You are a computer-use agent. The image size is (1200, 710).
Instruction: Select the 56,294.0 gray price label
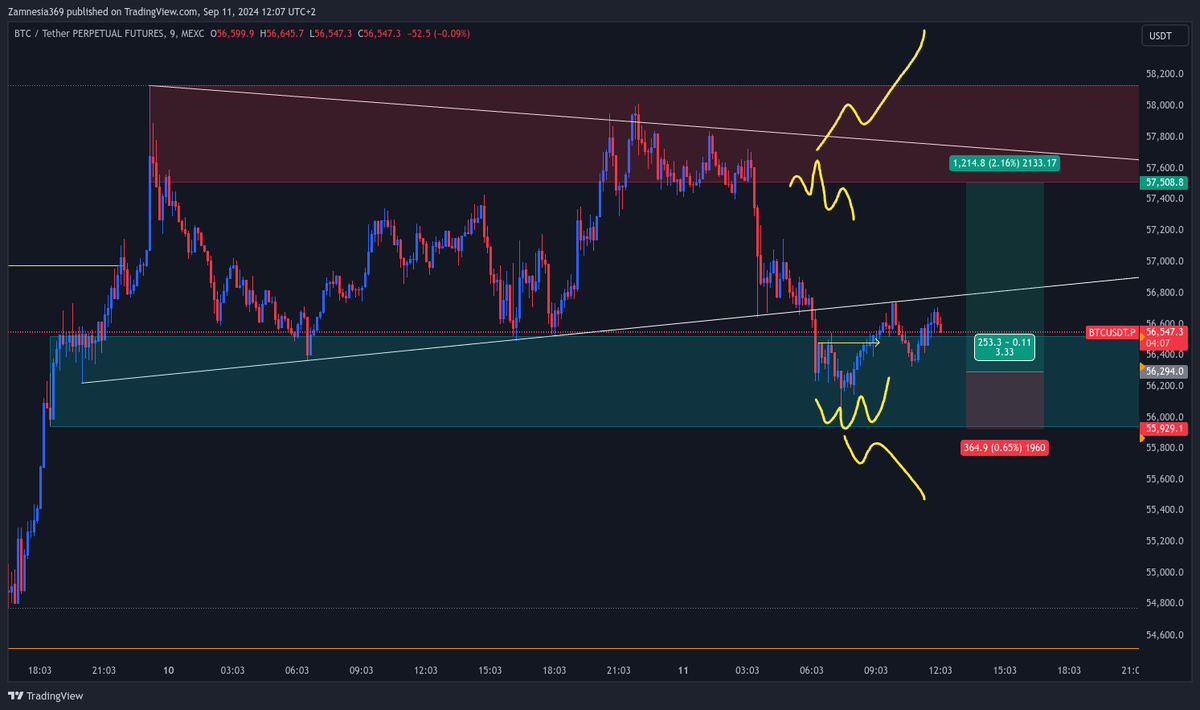coord(1166,371)
